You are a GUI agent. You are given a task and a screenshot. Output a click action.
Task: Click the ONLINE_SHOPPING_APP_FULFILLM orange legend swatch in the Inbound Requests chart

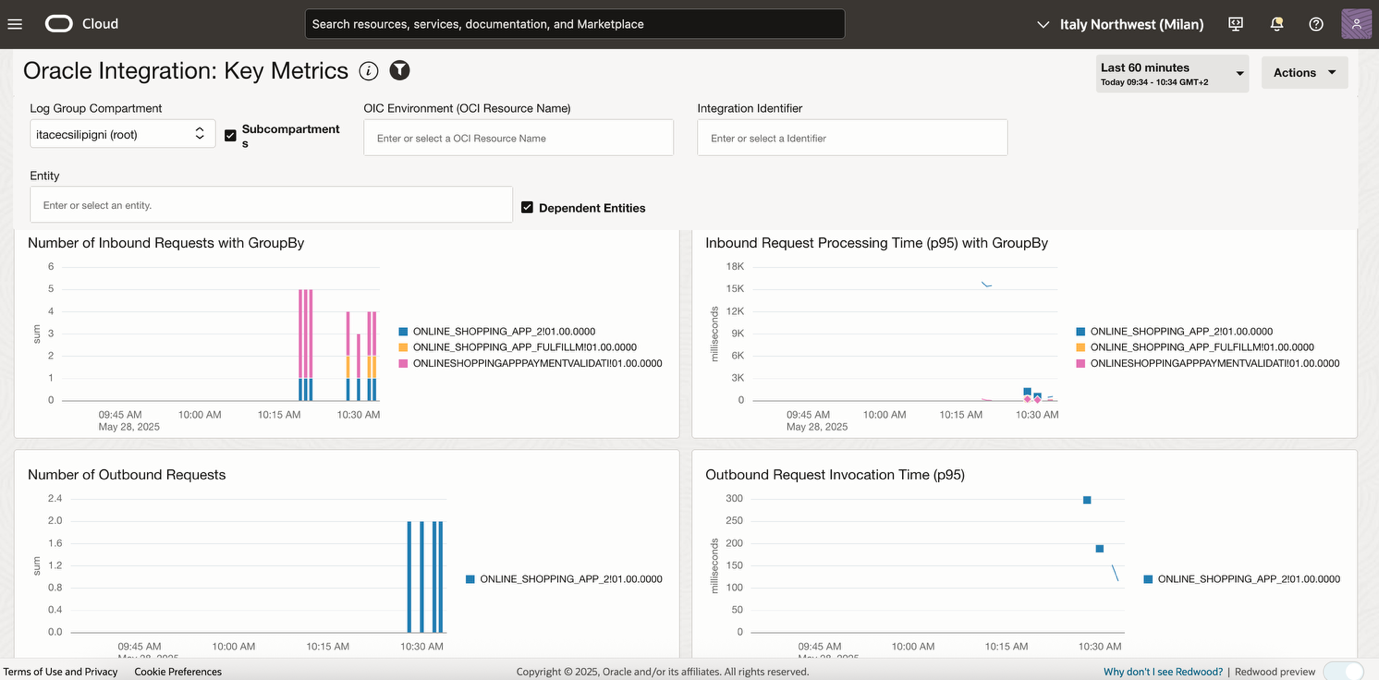tap(403, 347)
